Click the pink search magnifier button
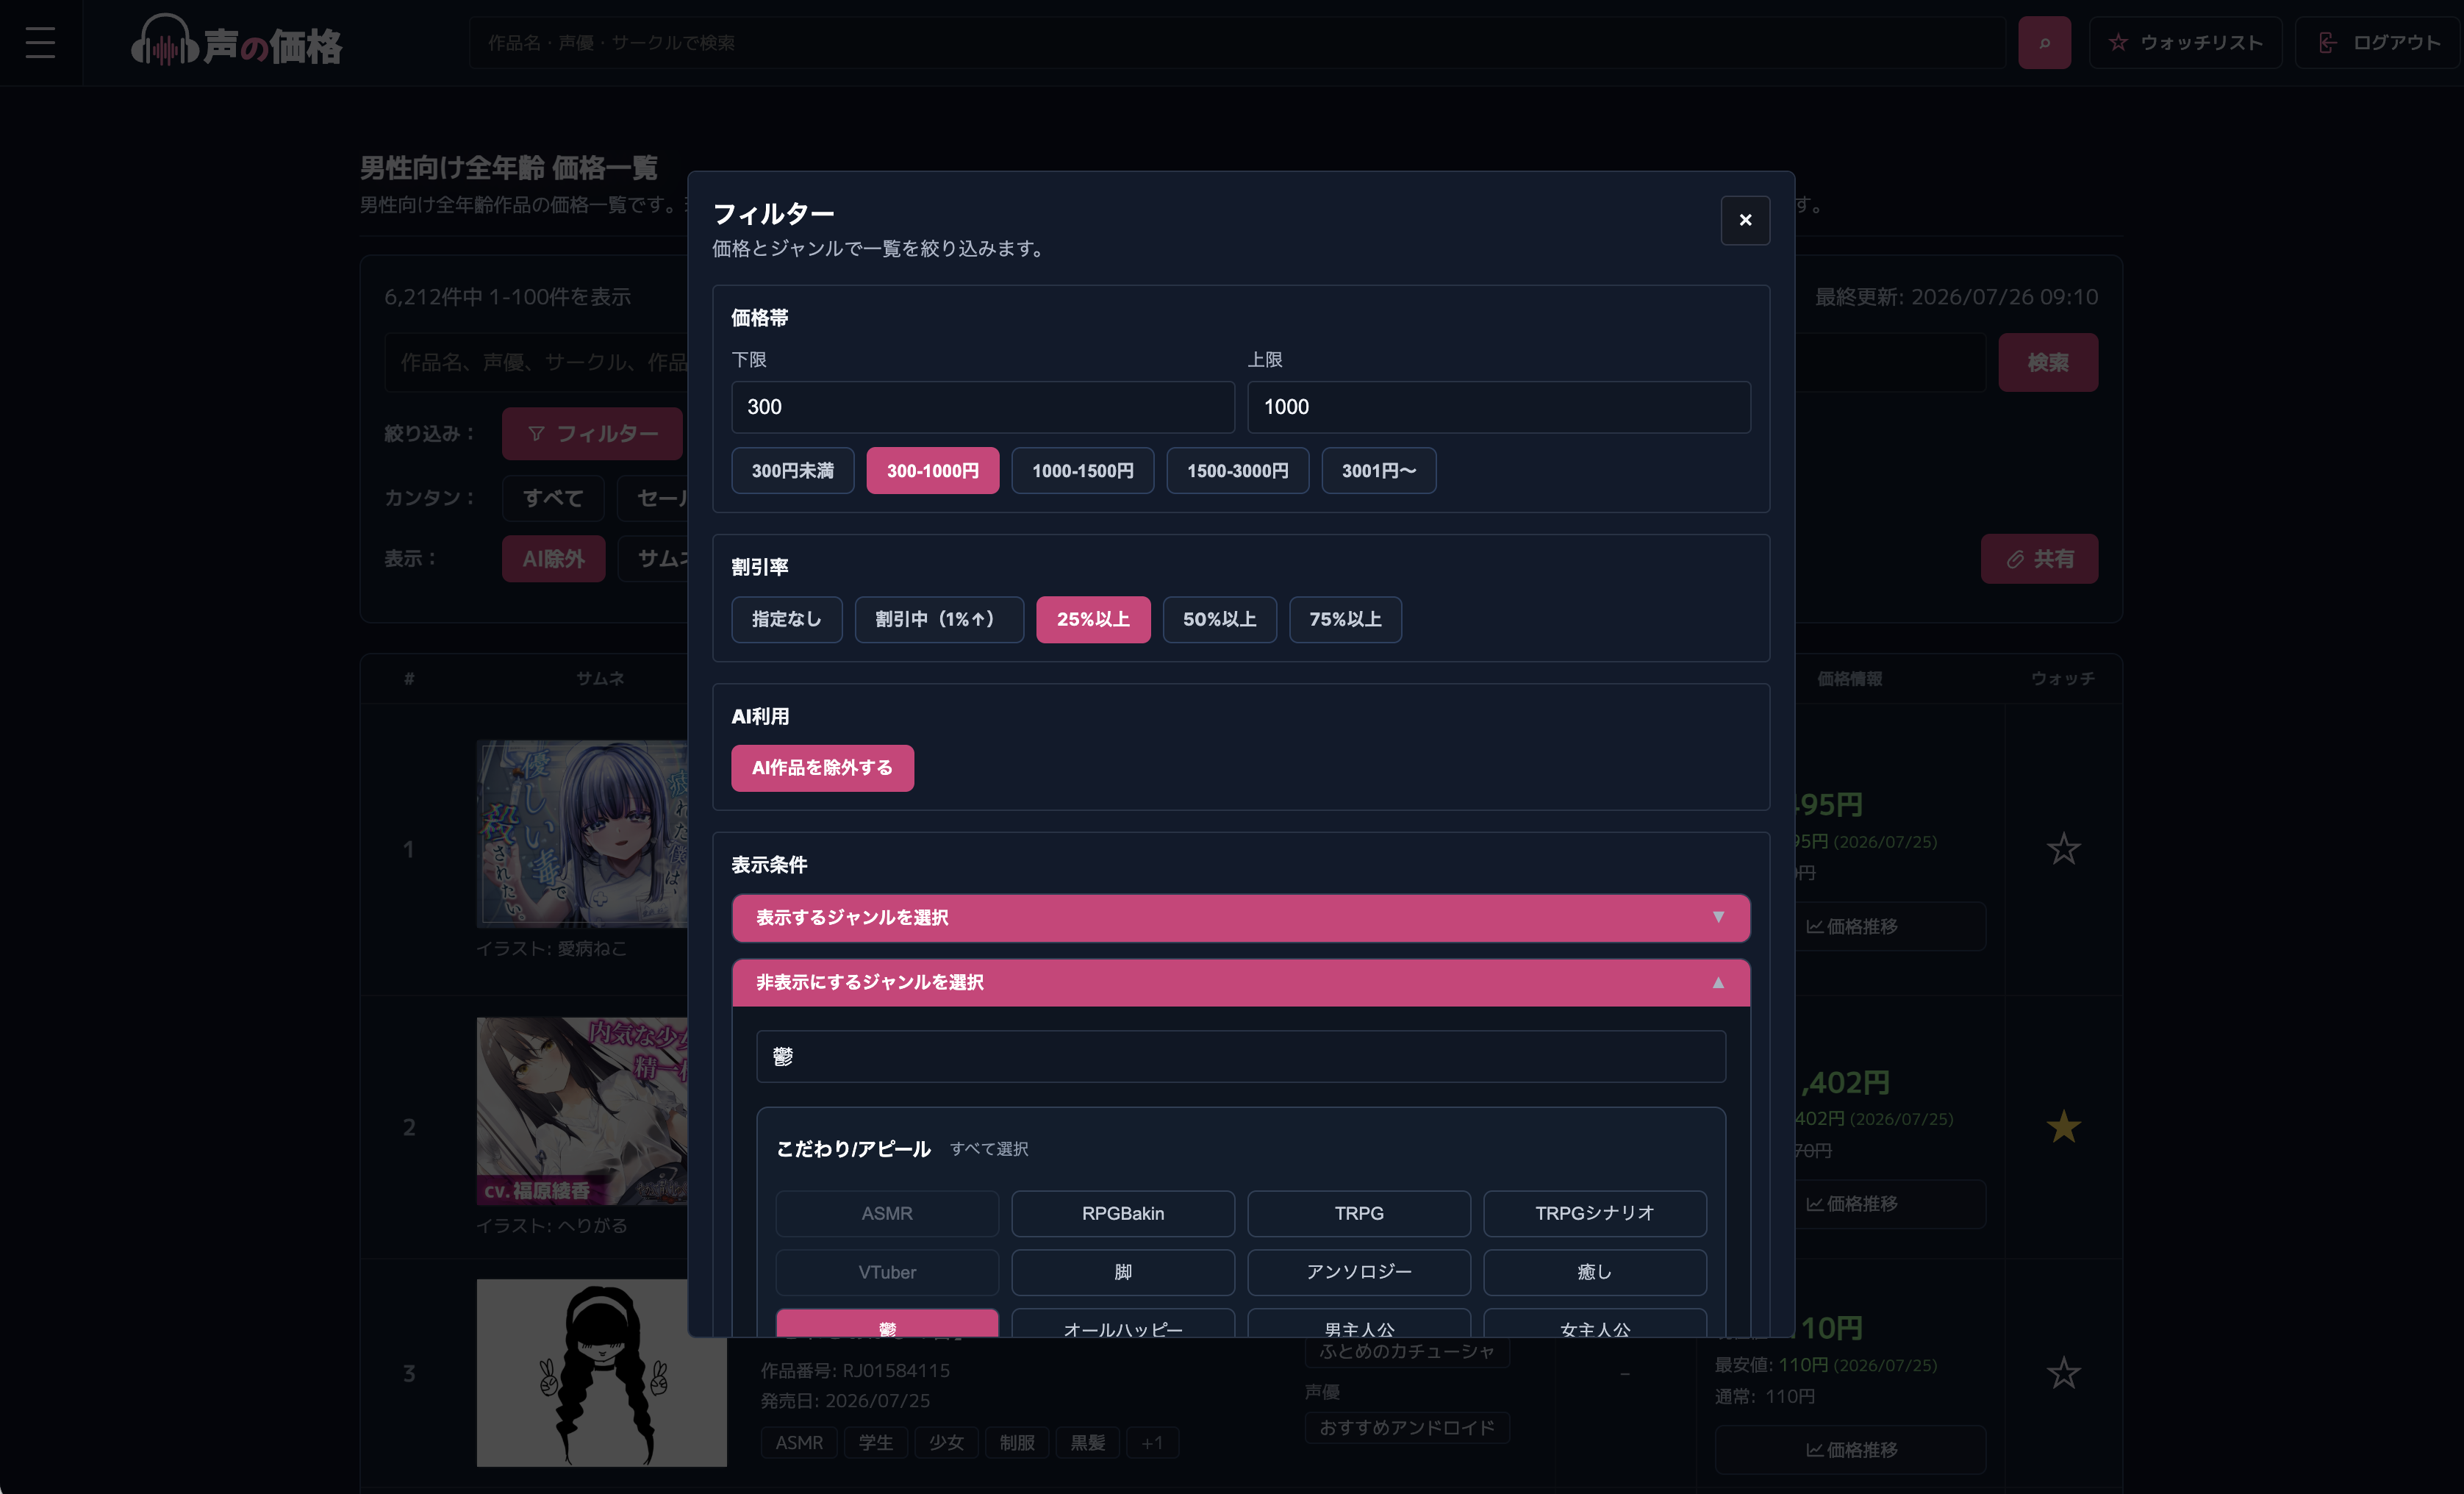 click(2044, 43)
